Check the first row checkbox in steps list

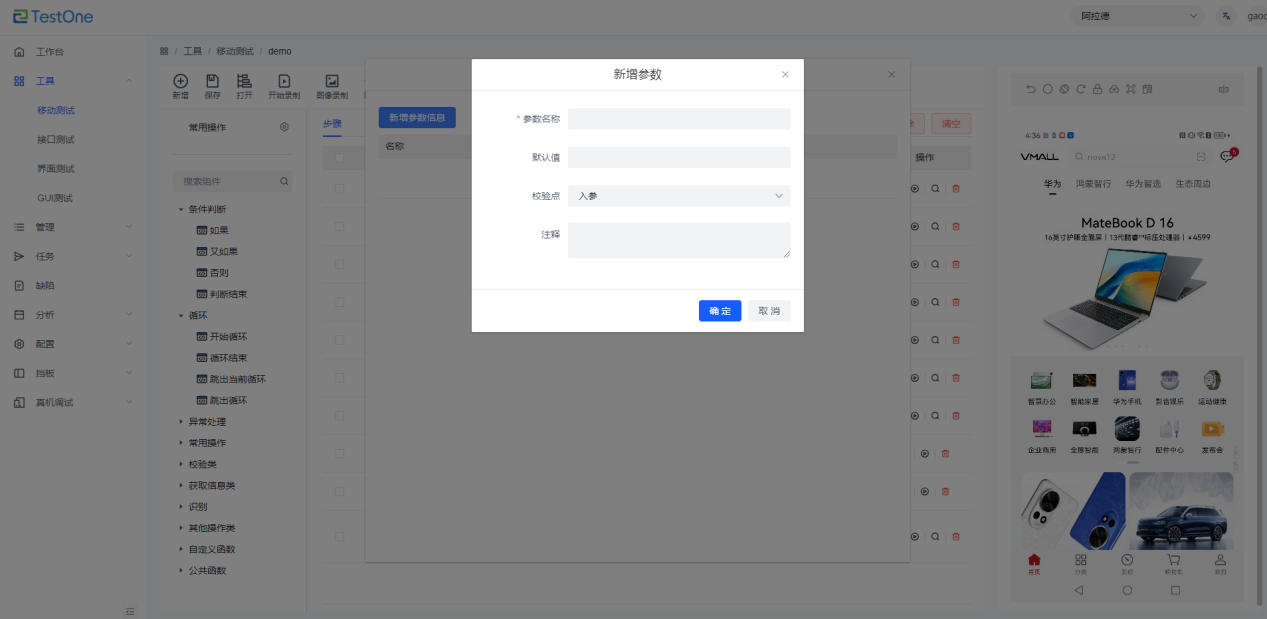click(x=340, y=188)
